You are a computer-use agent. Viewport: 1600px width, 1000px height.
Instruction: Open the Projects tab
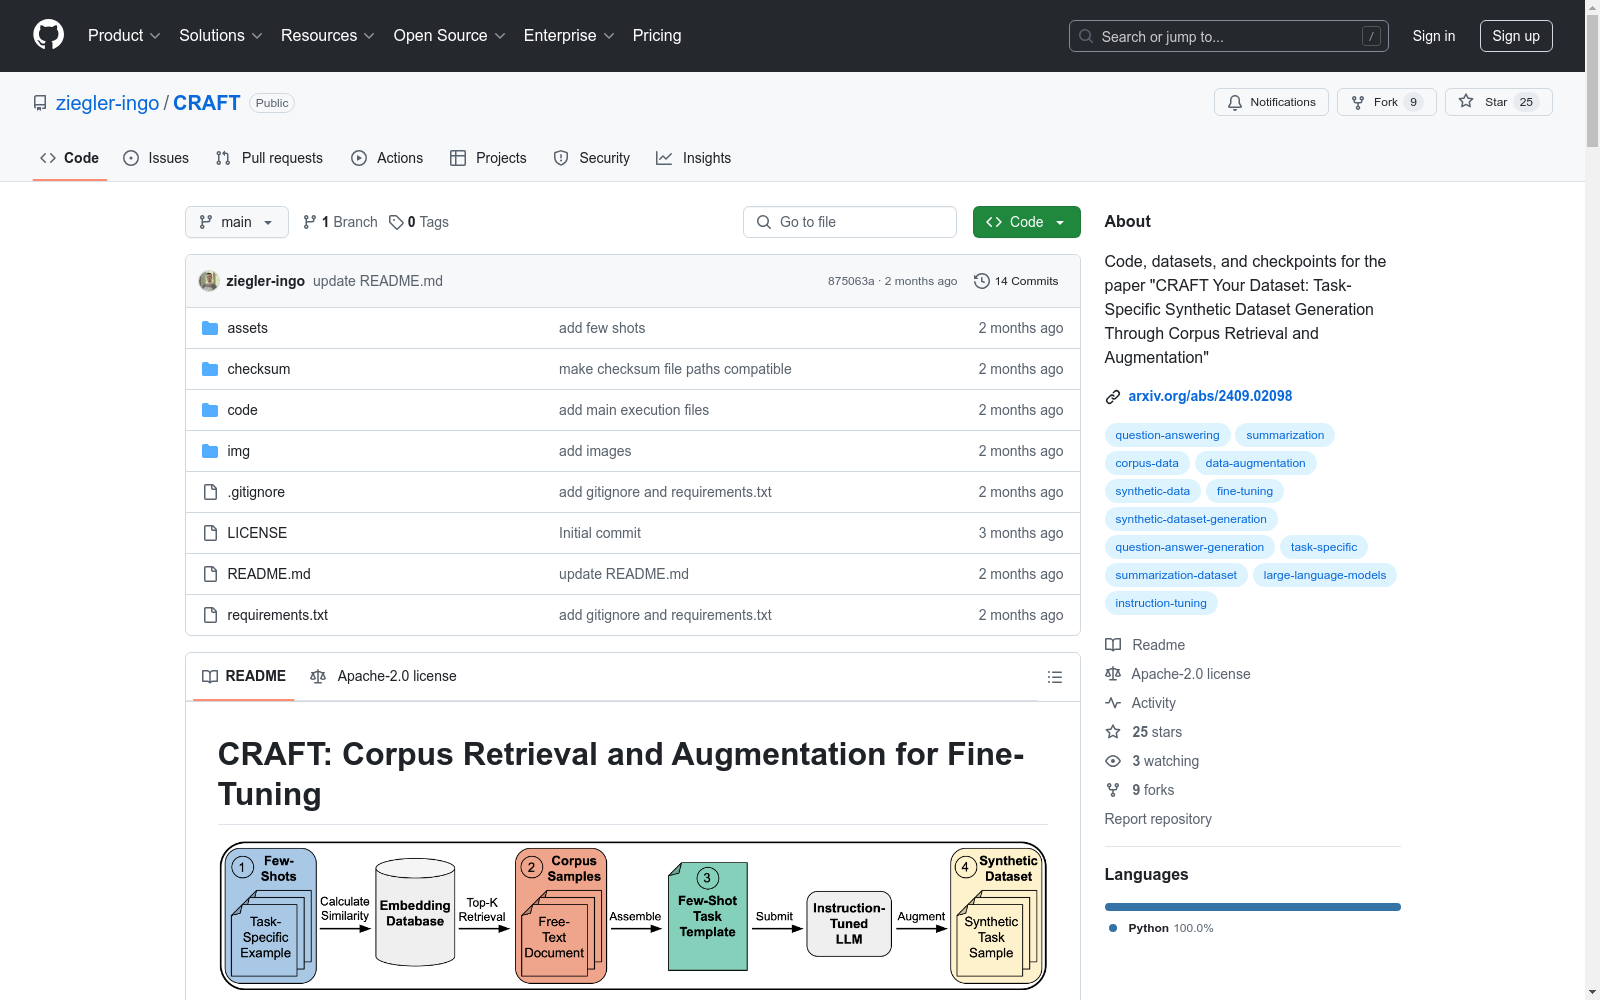(x=488, y=158)
